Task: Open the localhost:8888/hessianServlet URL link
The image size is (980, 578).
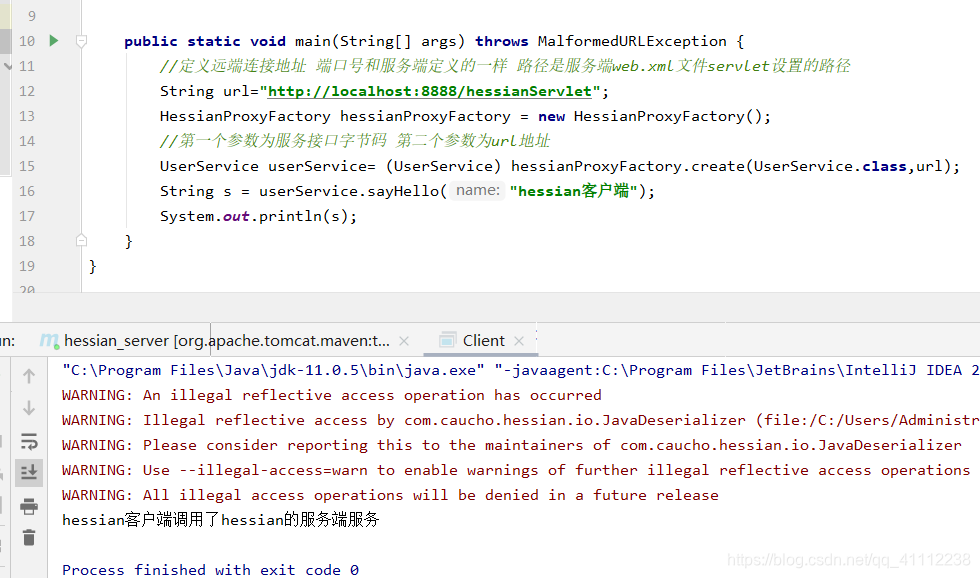Action: pos(429,91)
